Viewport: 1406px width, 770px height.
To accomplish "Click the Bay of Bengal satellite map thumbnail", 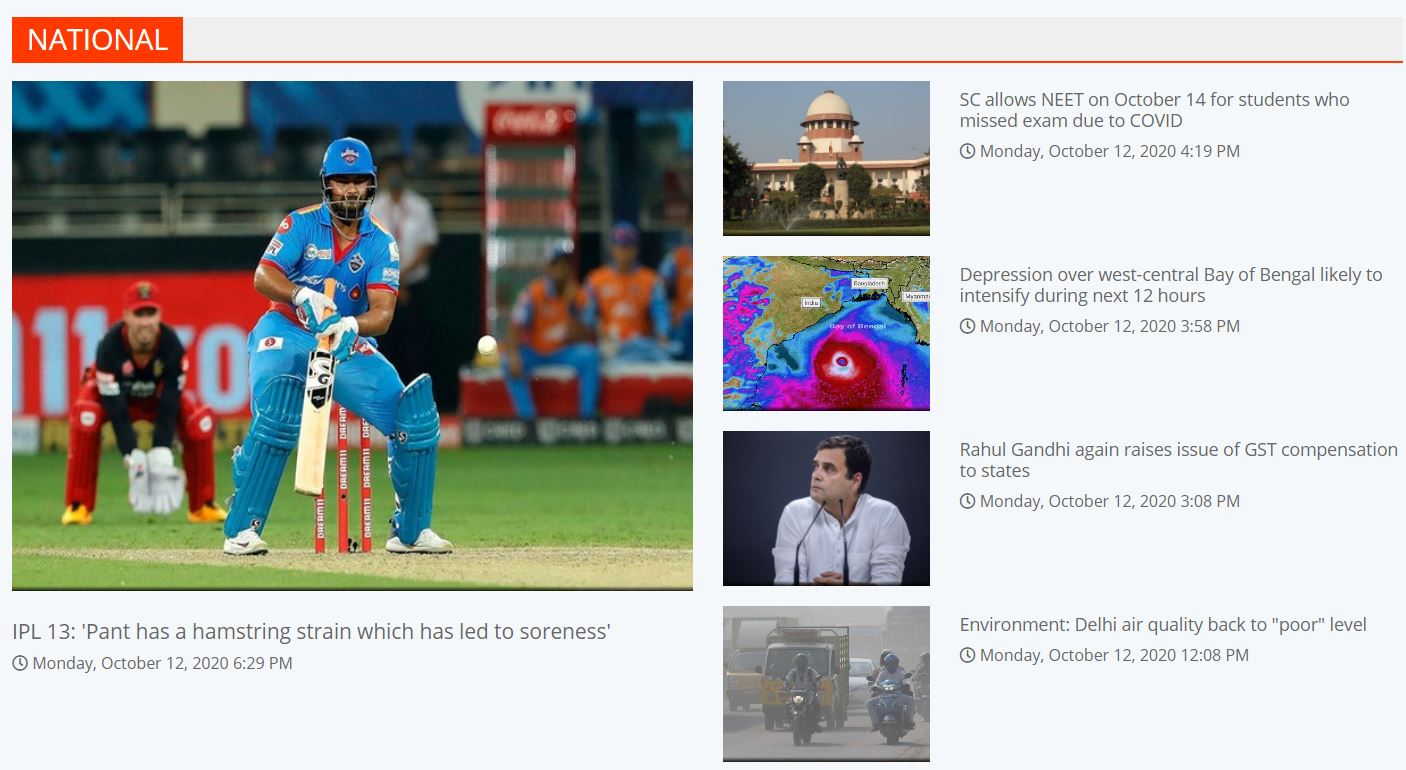I will click(826, 333).
